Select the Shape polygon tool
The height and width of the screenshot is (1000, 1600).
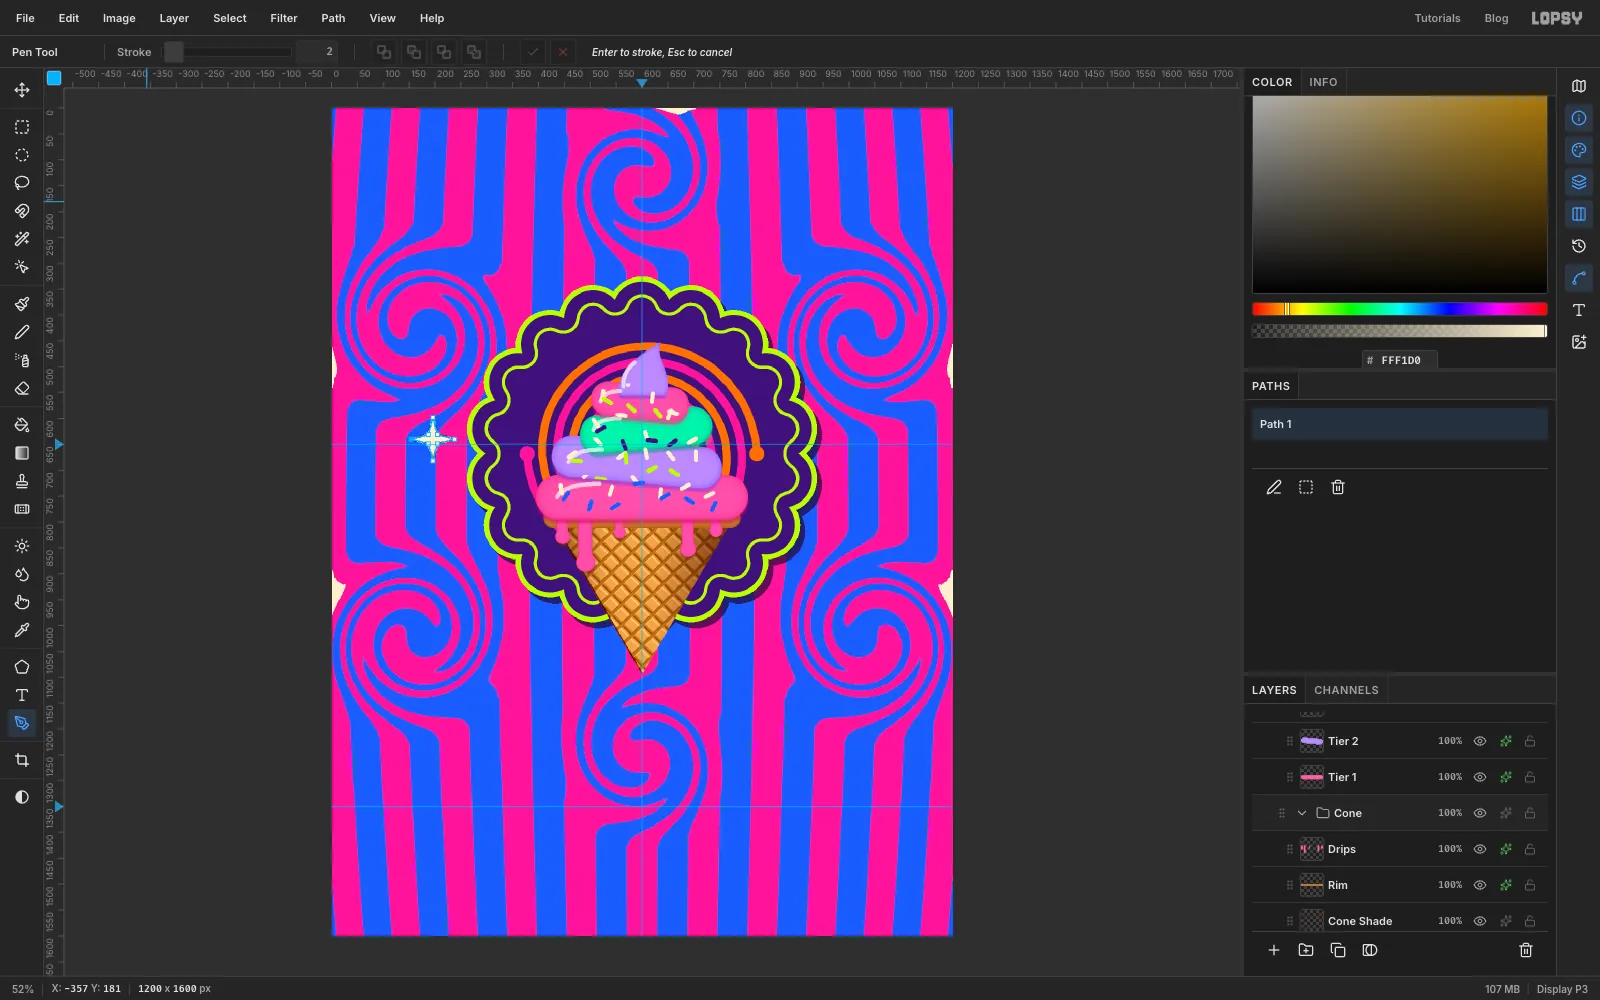(x=22, y=667)
